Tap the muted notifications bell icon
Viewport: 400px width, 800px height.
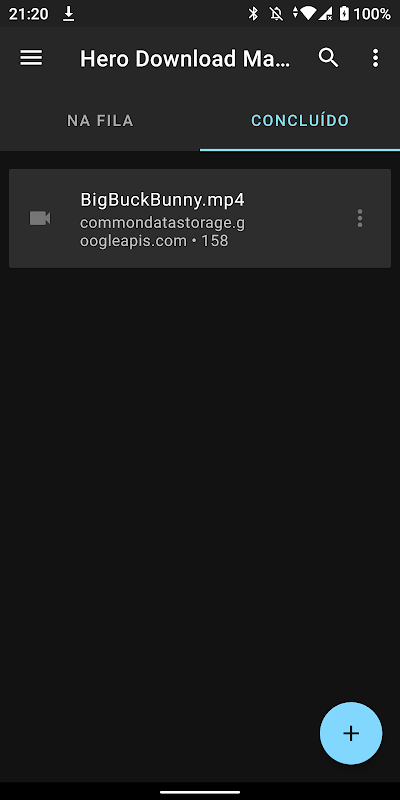tap(277, 14)
